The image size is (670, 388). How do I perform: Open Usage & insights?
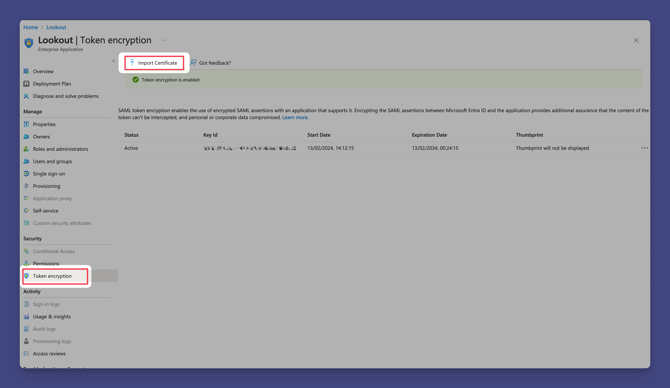(52, 317)
